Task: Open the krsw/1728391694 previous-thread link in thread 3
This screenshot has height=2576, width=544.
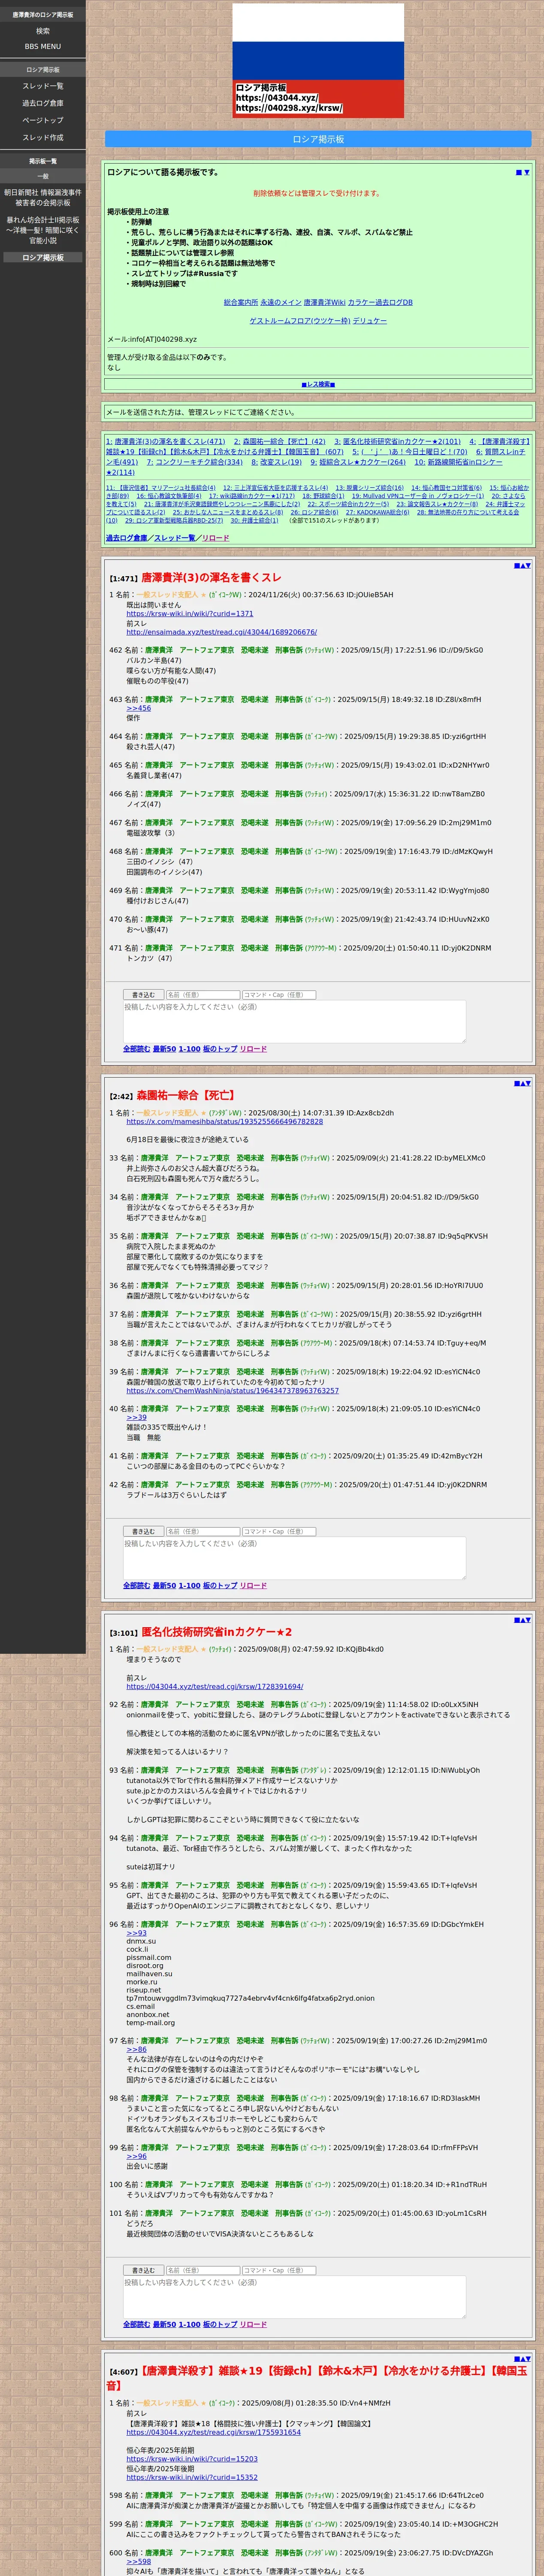Action: pyautogui.click(x=214, y=1686)
